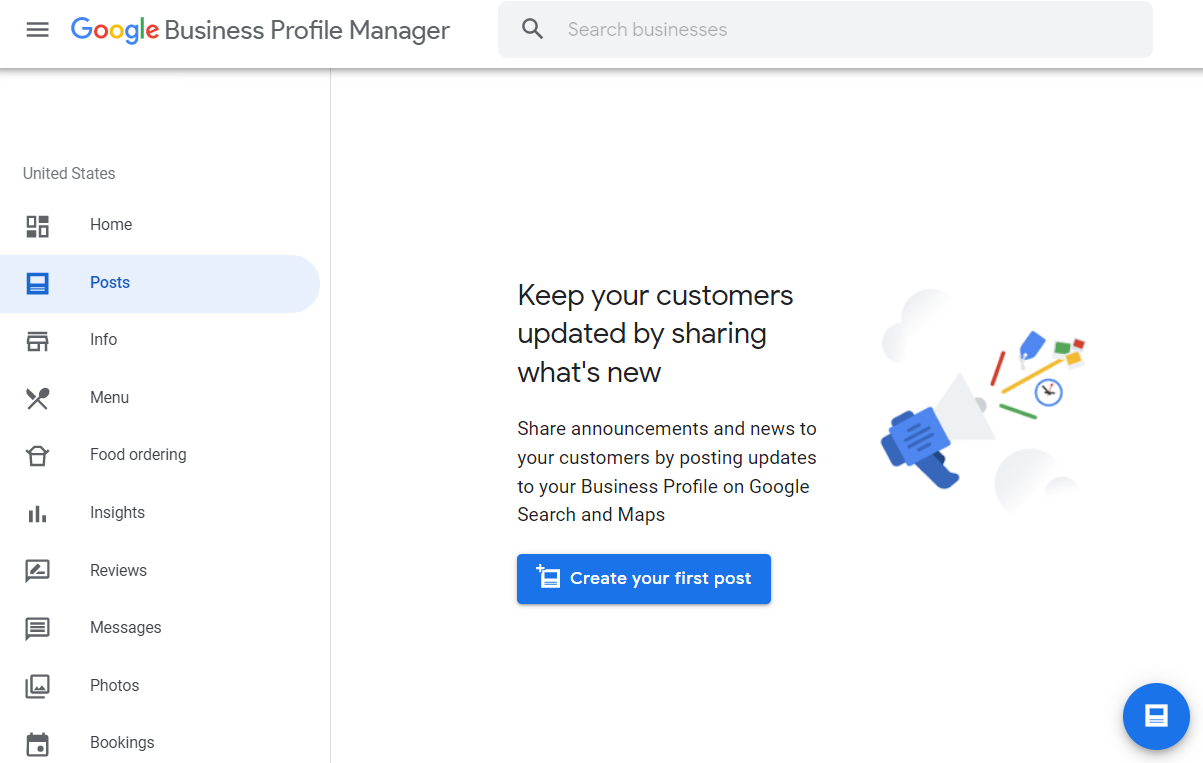This screenshot has height=763, width=1203.
Task: Open Reviews page label
Action: [118, 571]
